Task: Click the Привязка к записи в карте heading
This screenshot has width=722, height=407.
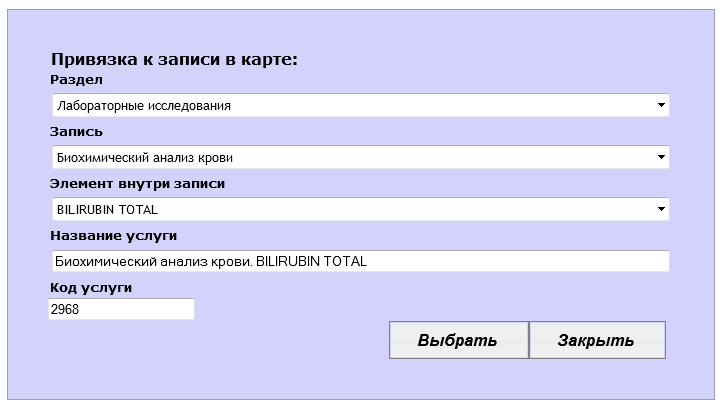Action: coord(174,59)
